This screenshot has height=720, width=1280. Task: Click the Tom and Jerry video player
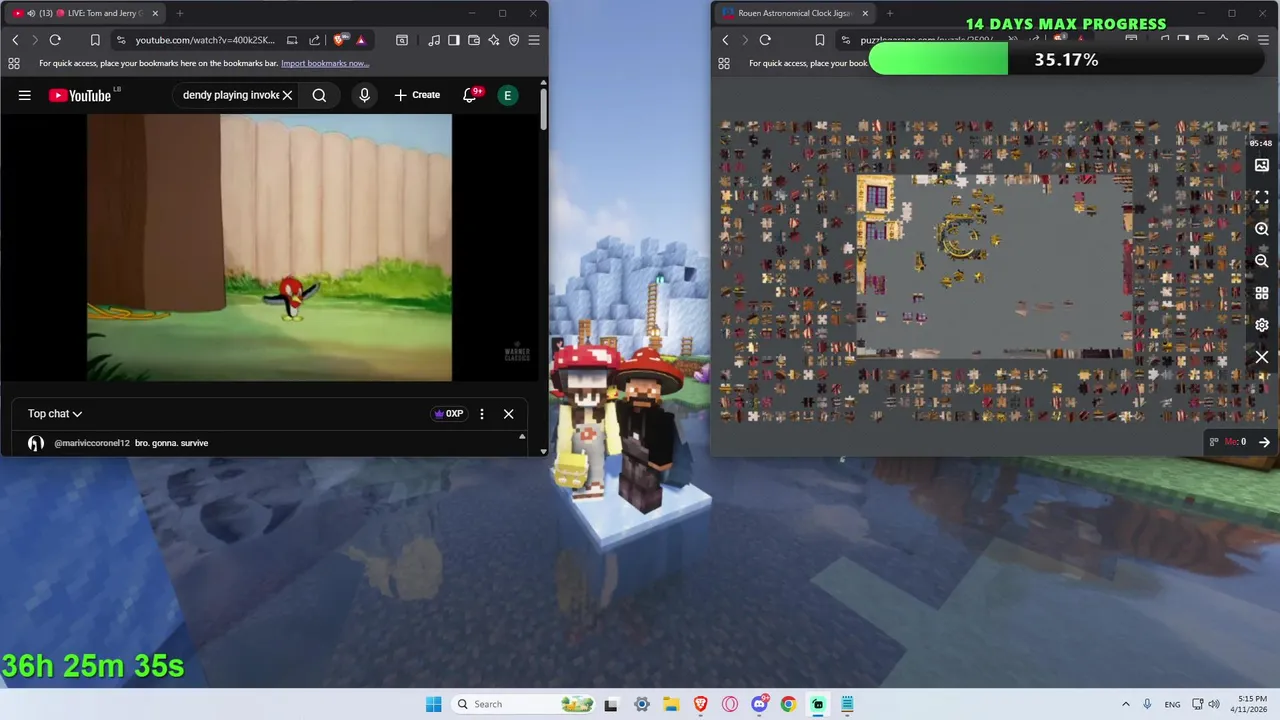coord(269,247)
